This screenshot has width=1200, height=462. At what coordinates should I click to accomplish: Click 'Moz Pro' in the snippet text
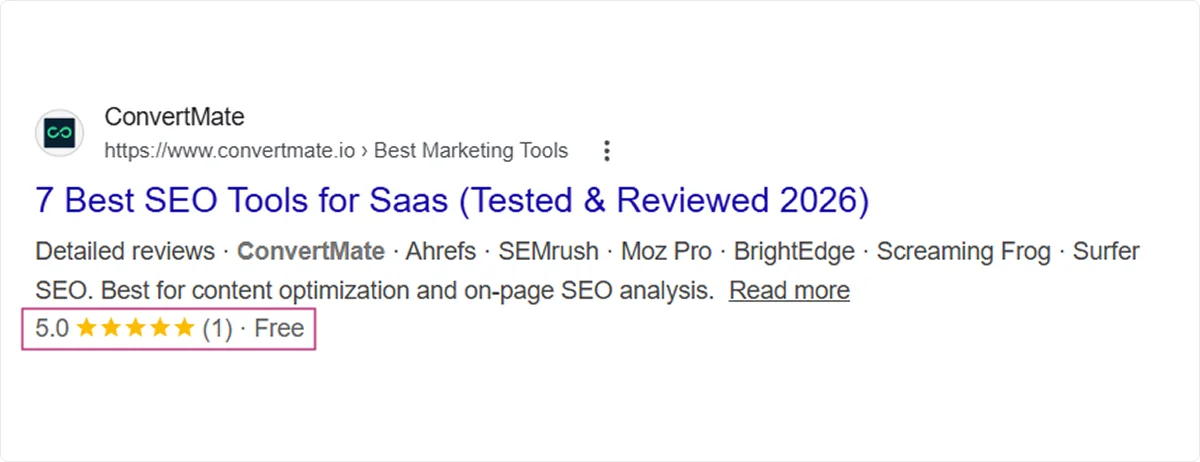click(x=666, y=251)
